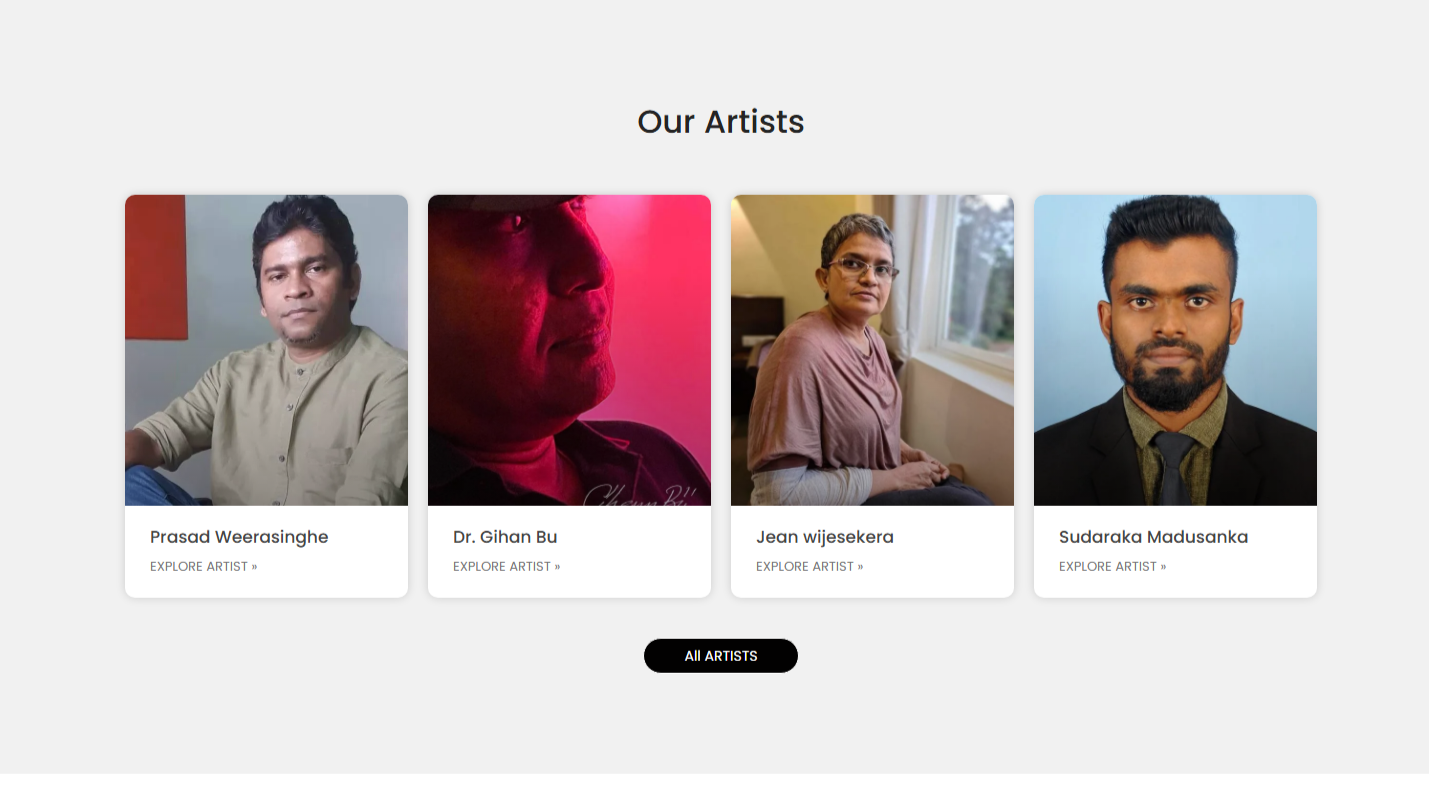The height and width of the screenshot is (787, 1429).
Task: Click the » arrow in Jean's Explore link
Action: point(860,567)
